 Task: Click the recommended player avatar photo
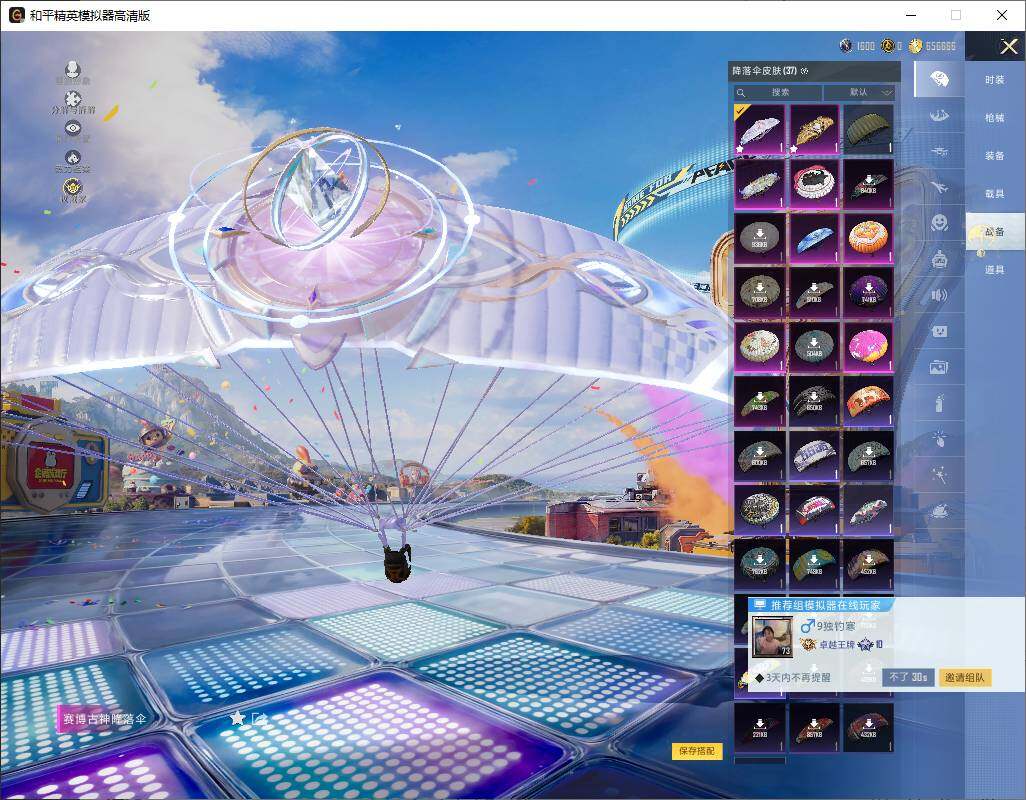[x=772, y=636]
